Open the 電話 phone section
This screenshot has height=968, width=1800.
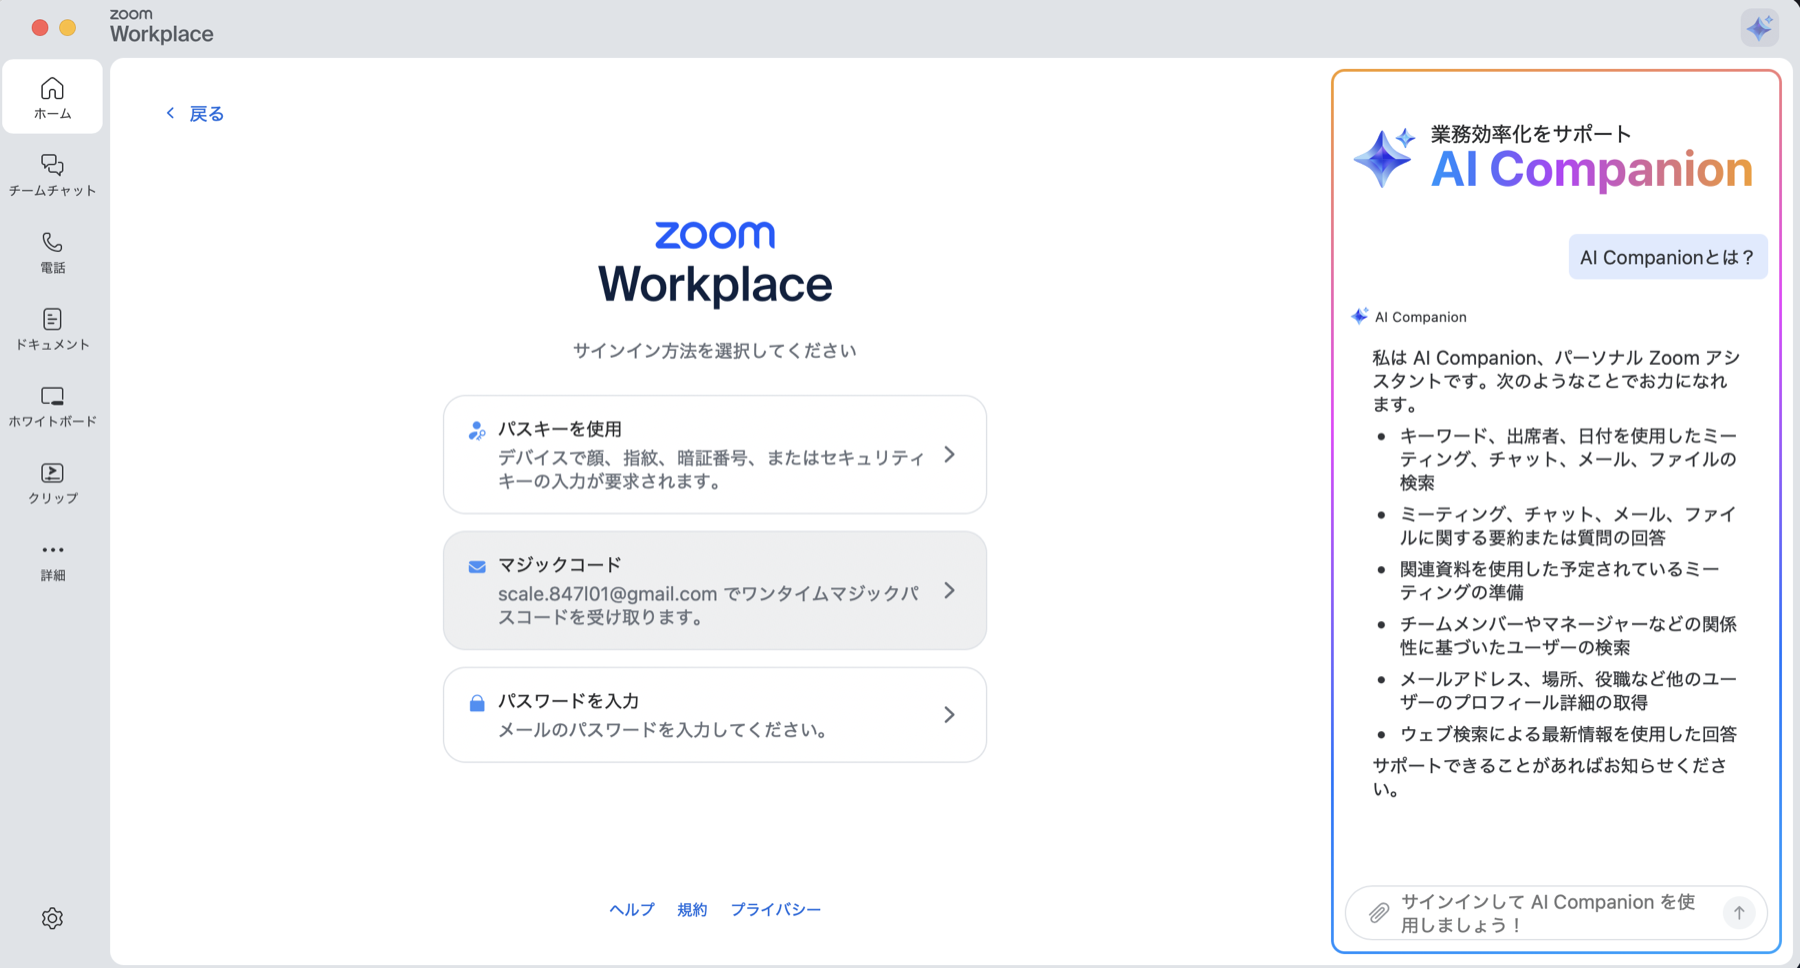coord(52,252)
